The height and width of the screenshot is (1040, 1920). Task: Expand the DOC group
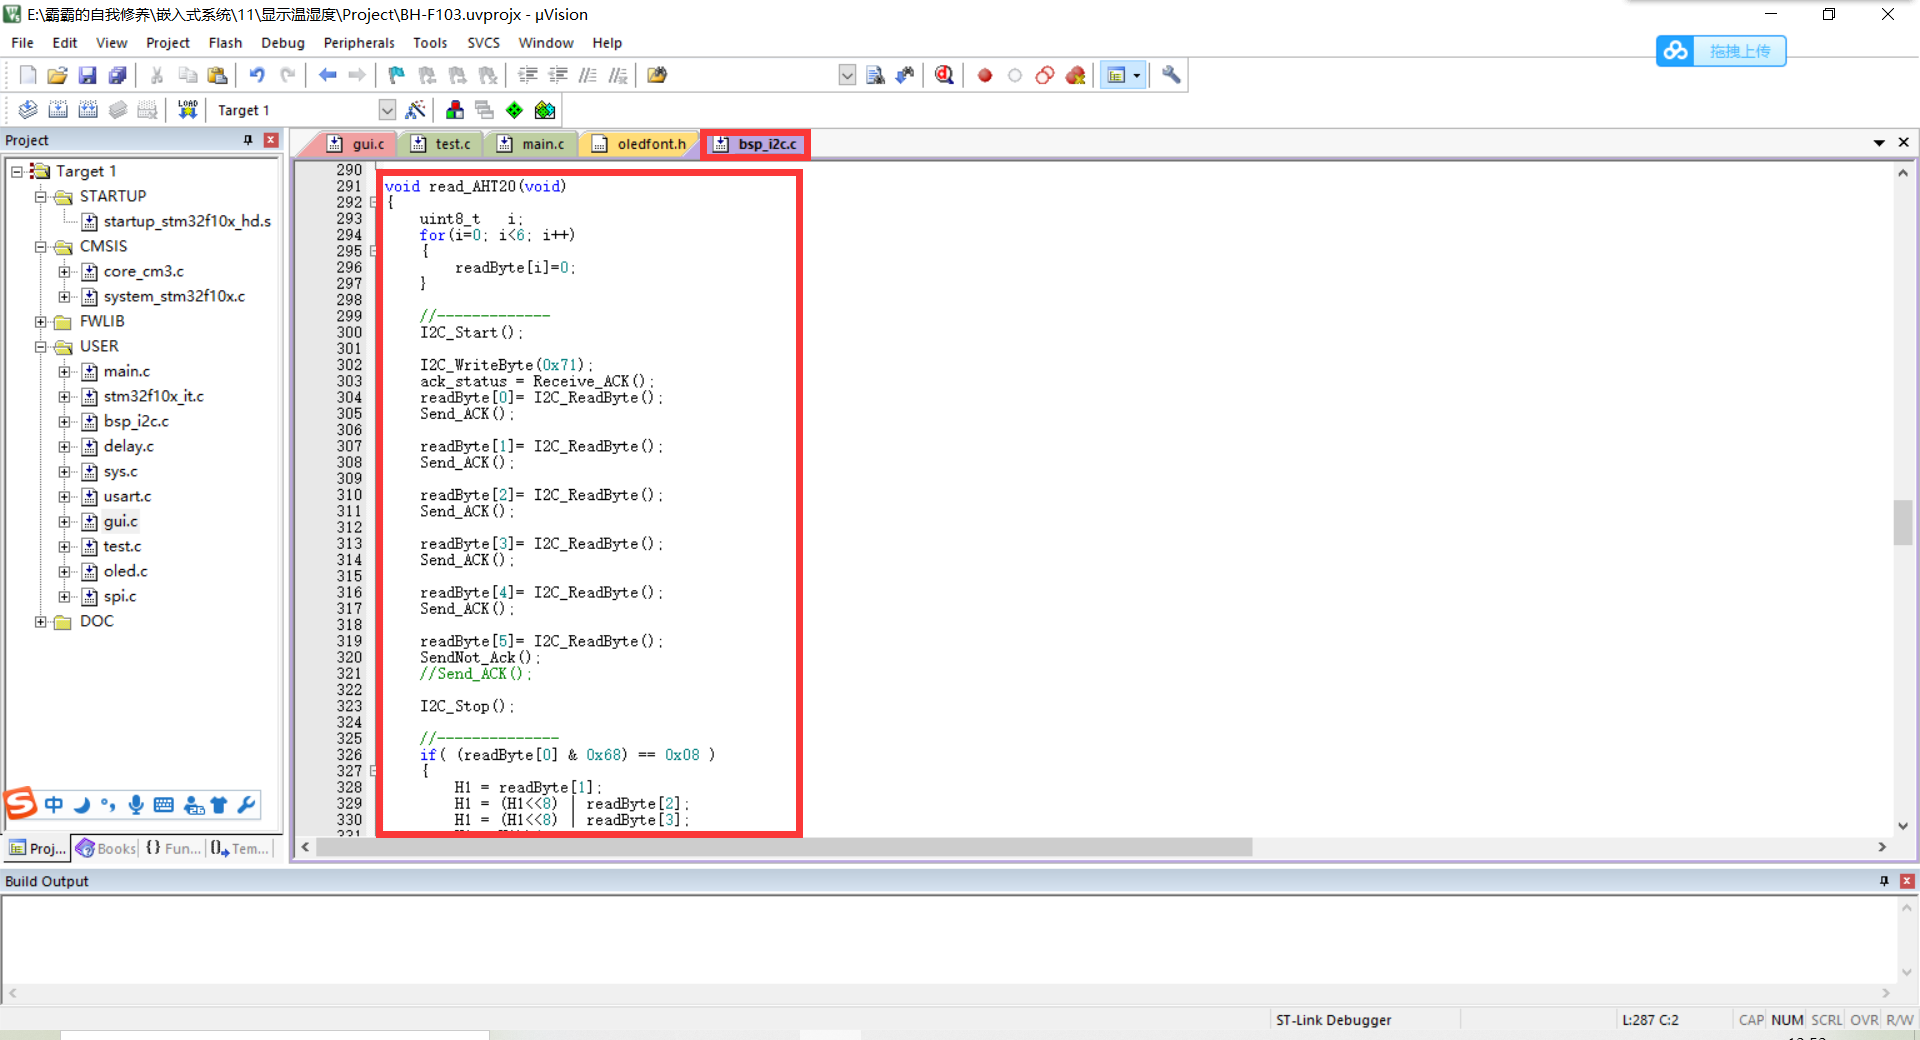click(41, 621)
